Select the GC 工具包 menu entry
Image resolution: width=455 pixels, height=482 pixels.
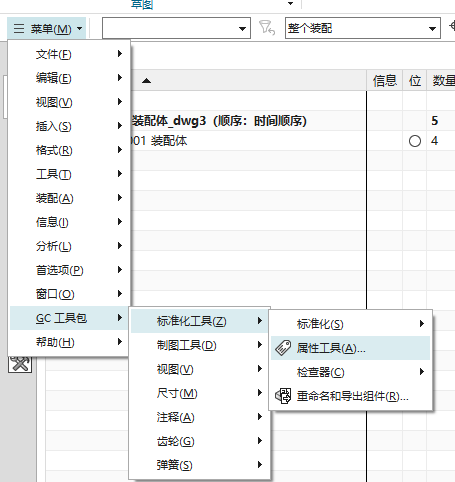click(x=69, y=318)
